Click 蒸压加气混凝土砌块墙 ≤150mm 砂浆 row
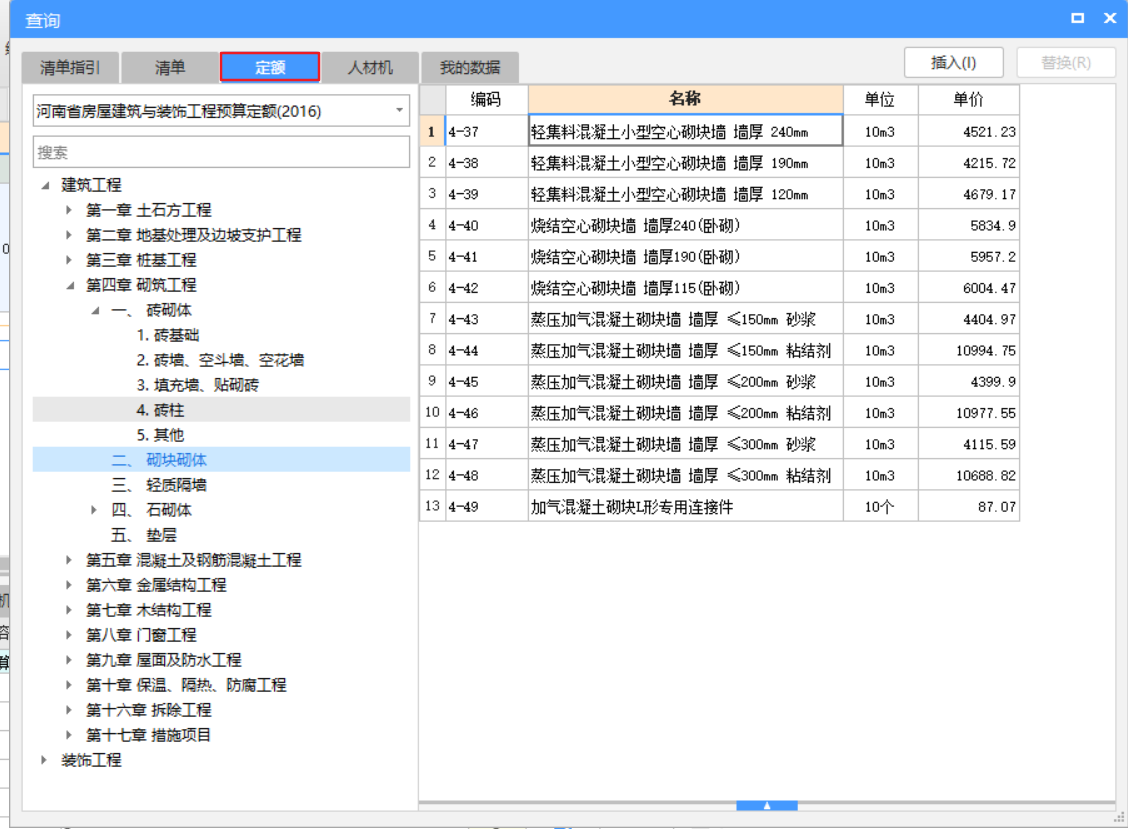Image resolution: width=1128 pixels, height=829 pixels. click(x=686, y=320)
